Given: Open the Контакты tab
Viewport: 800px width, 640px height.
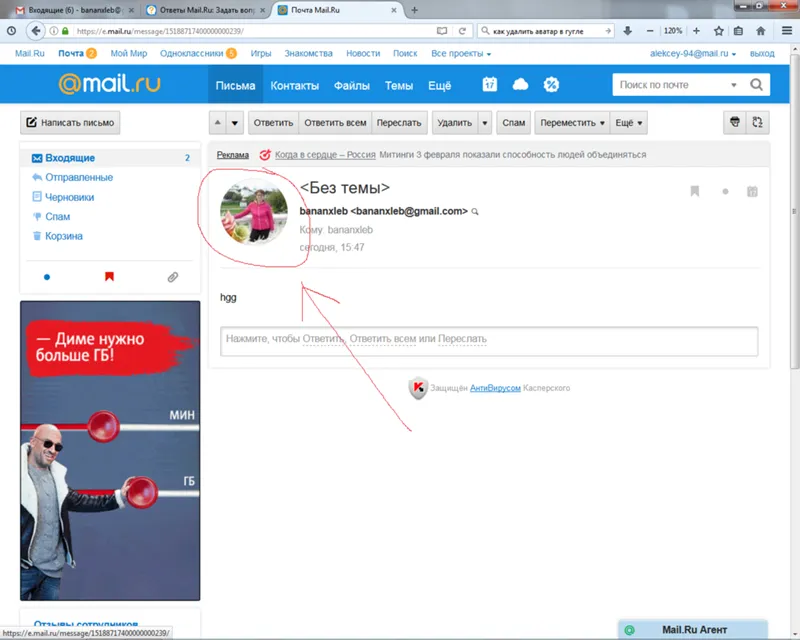Looking at the screenshot, I should coord(294,85).
